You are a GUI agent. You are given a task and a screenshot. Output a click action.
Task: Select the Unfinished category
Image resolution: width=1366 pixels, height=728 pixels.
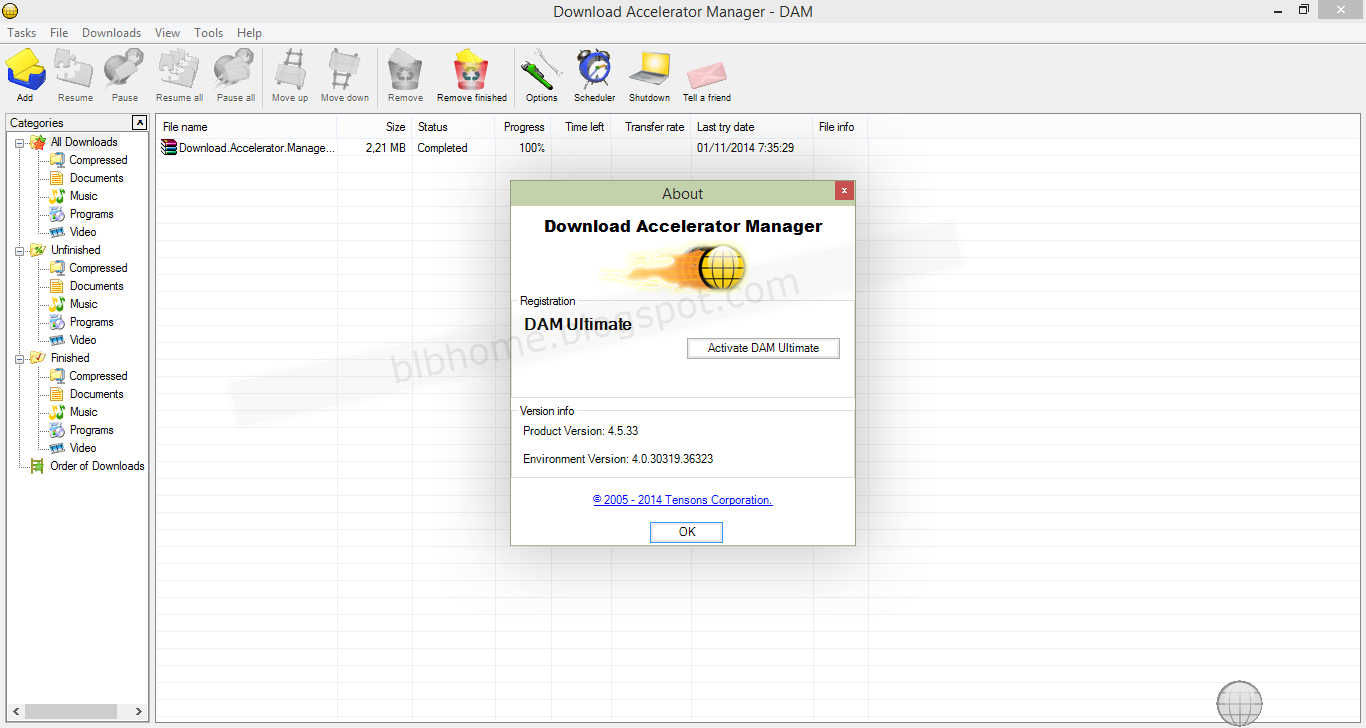[76, 250]
